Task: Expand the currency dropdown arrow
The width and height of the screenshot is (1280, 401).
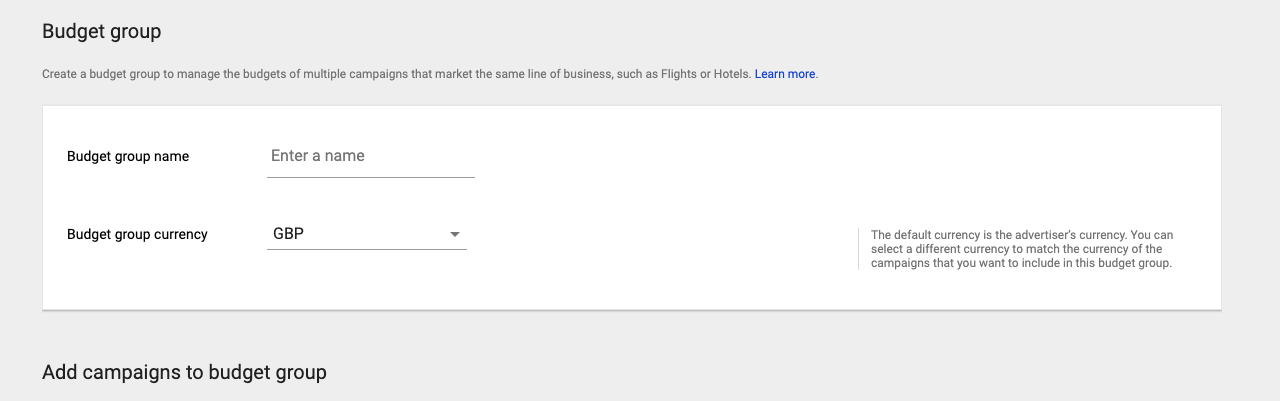Action: 455,234
